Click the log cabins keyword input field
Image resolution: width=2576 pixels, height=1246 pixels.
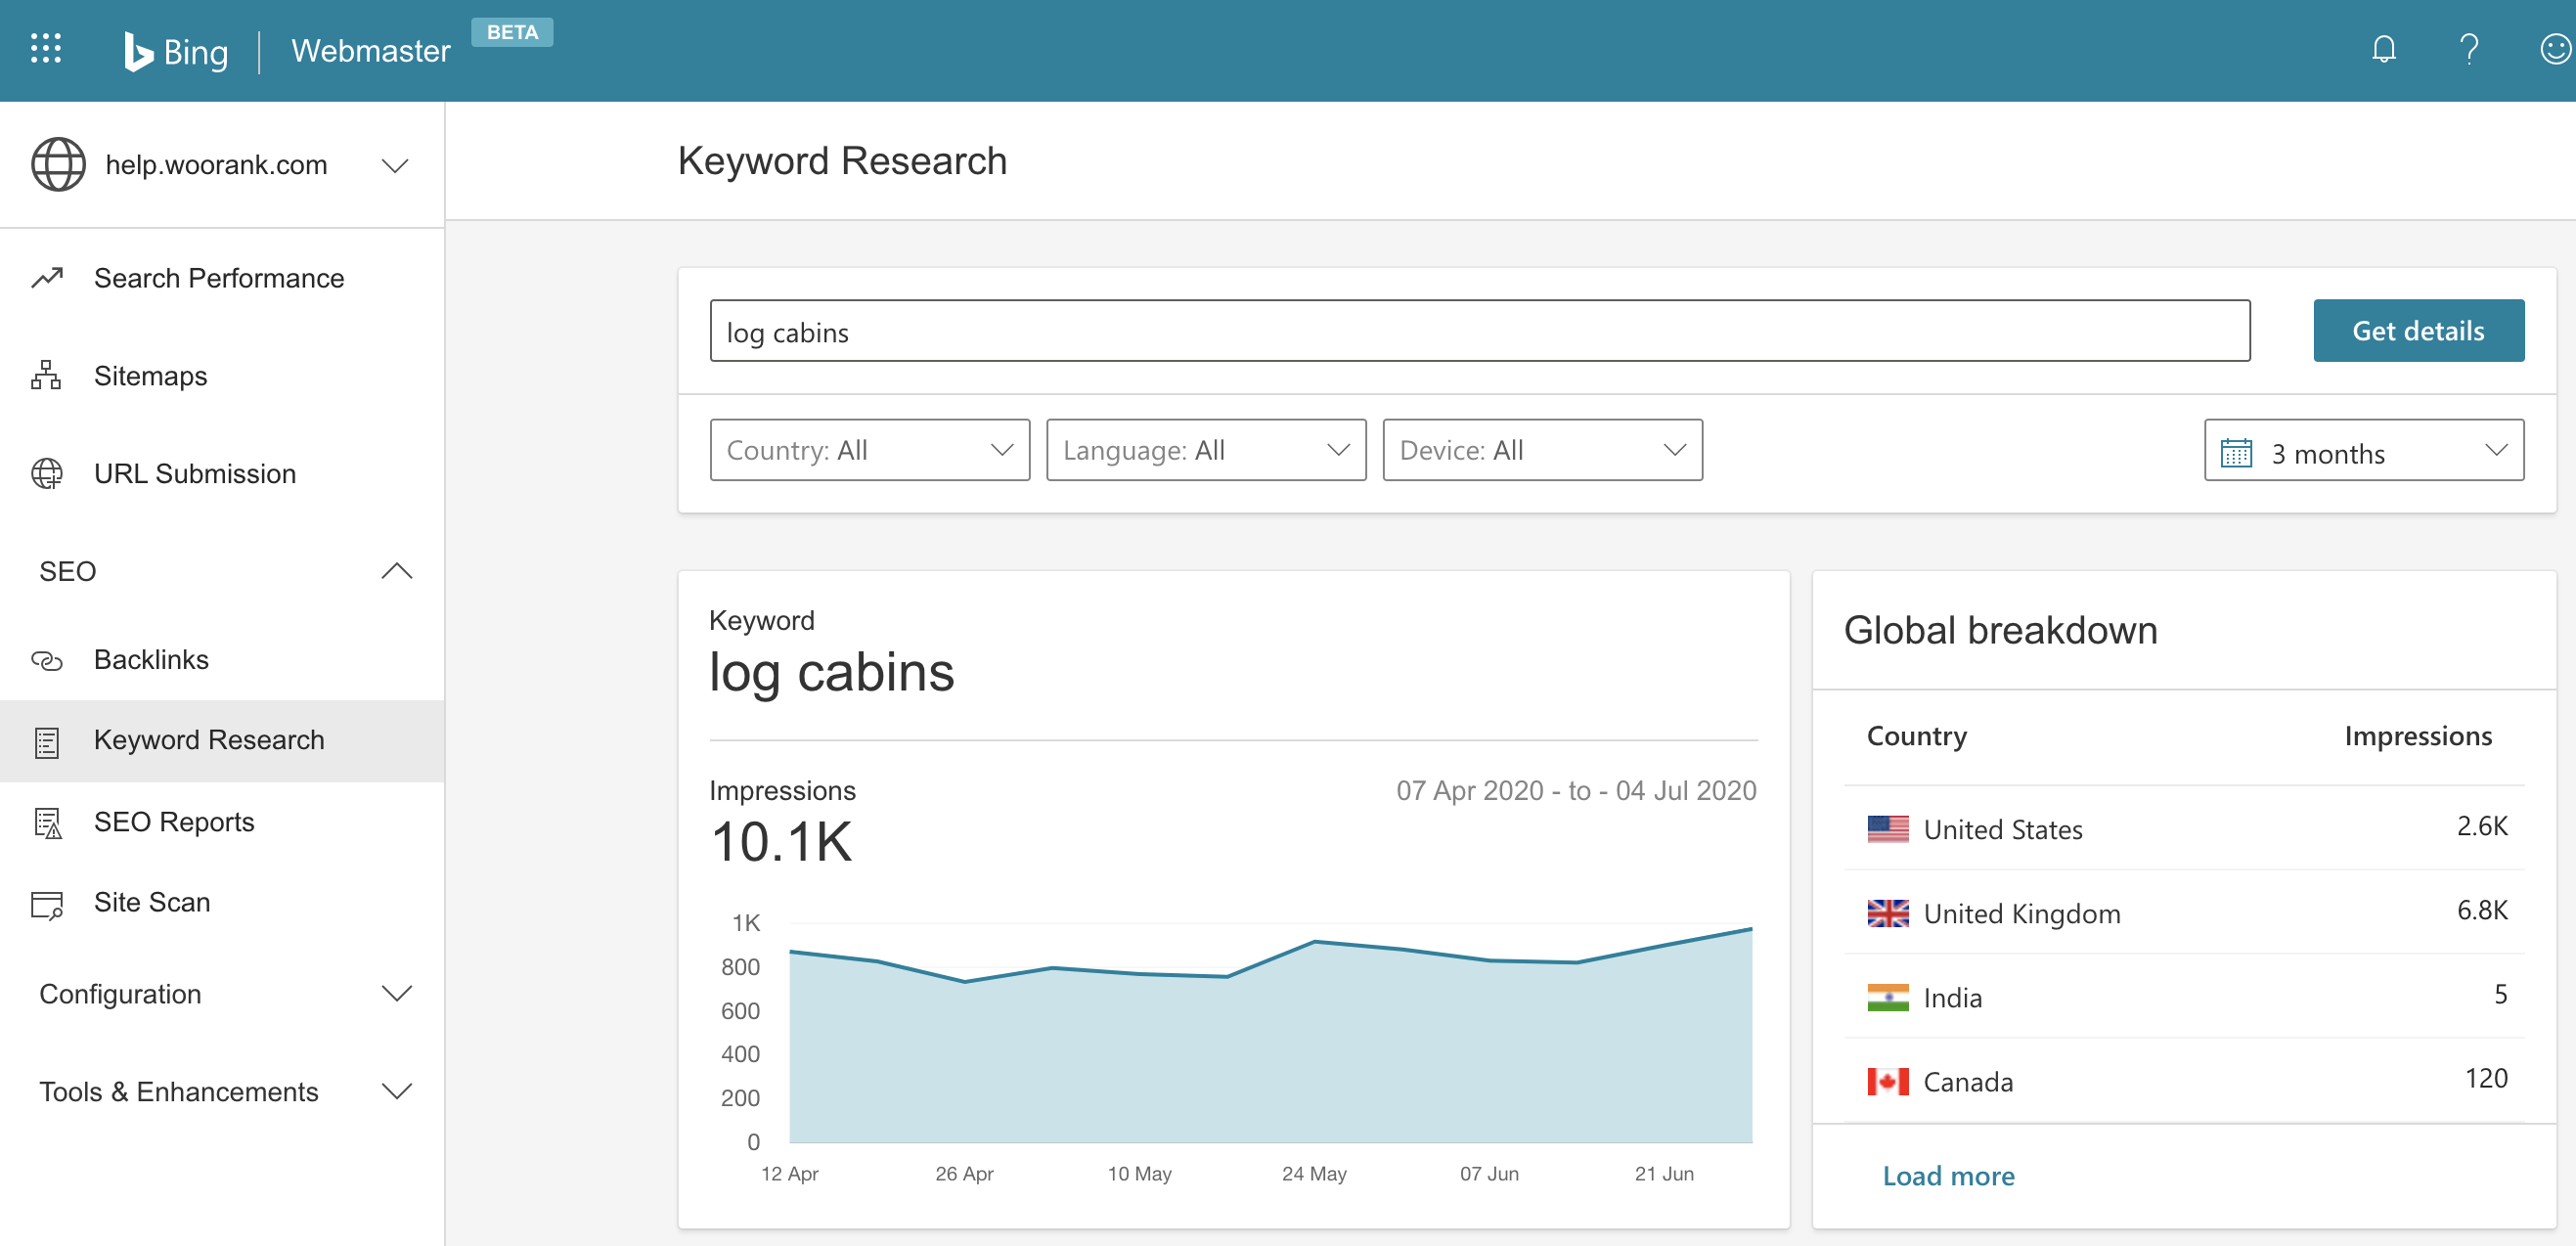[x=1479, y=331]
